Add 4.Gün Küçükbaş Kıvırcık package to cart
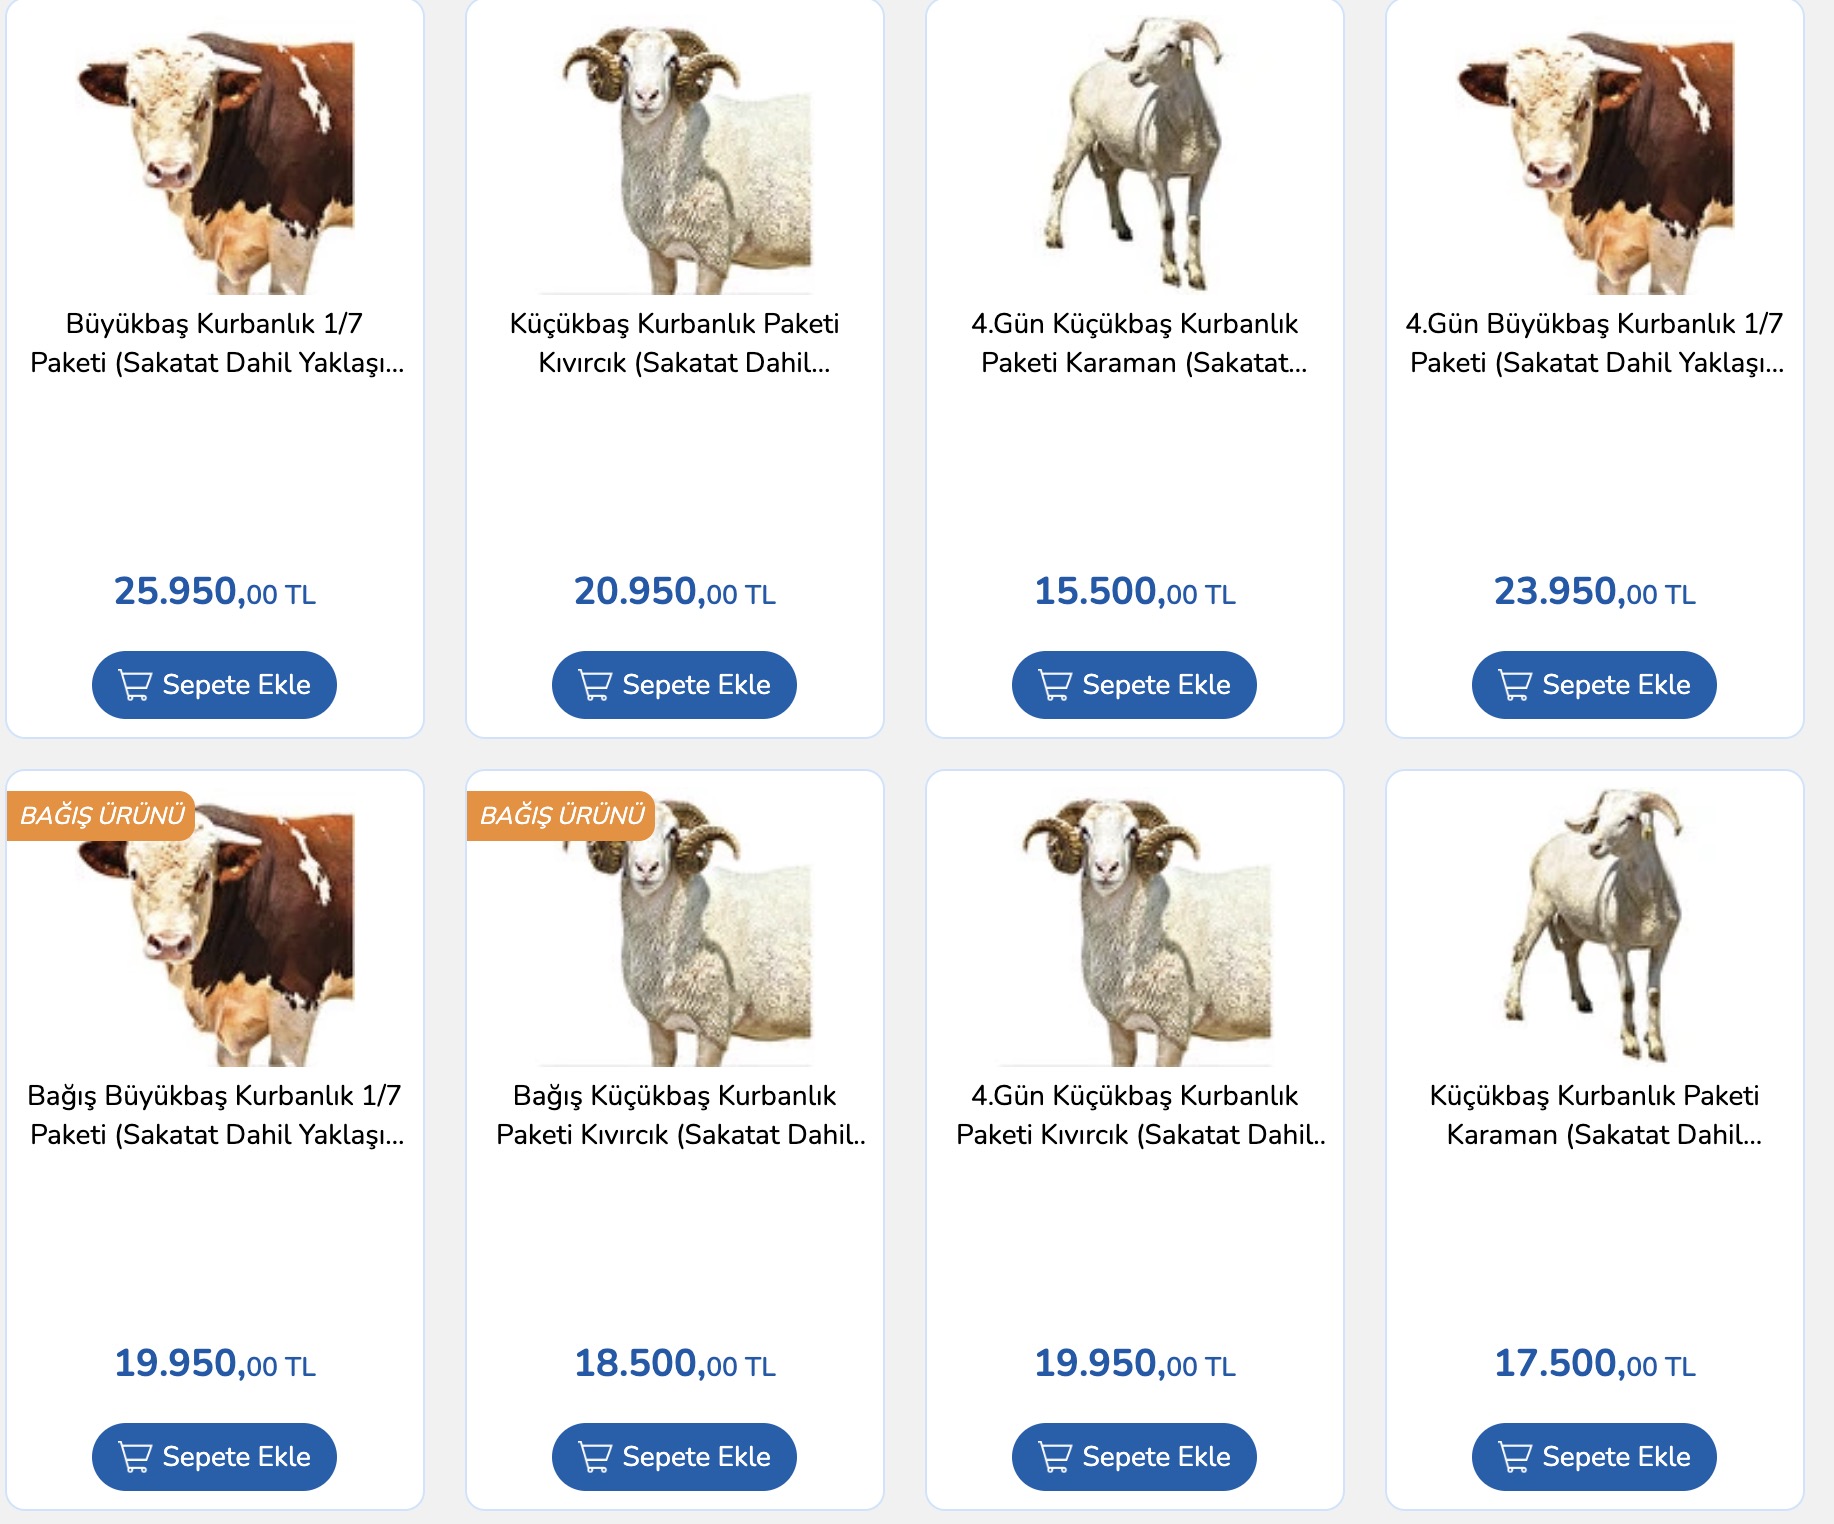Screen dimensions: 1834x1524 [1134, 1457]
